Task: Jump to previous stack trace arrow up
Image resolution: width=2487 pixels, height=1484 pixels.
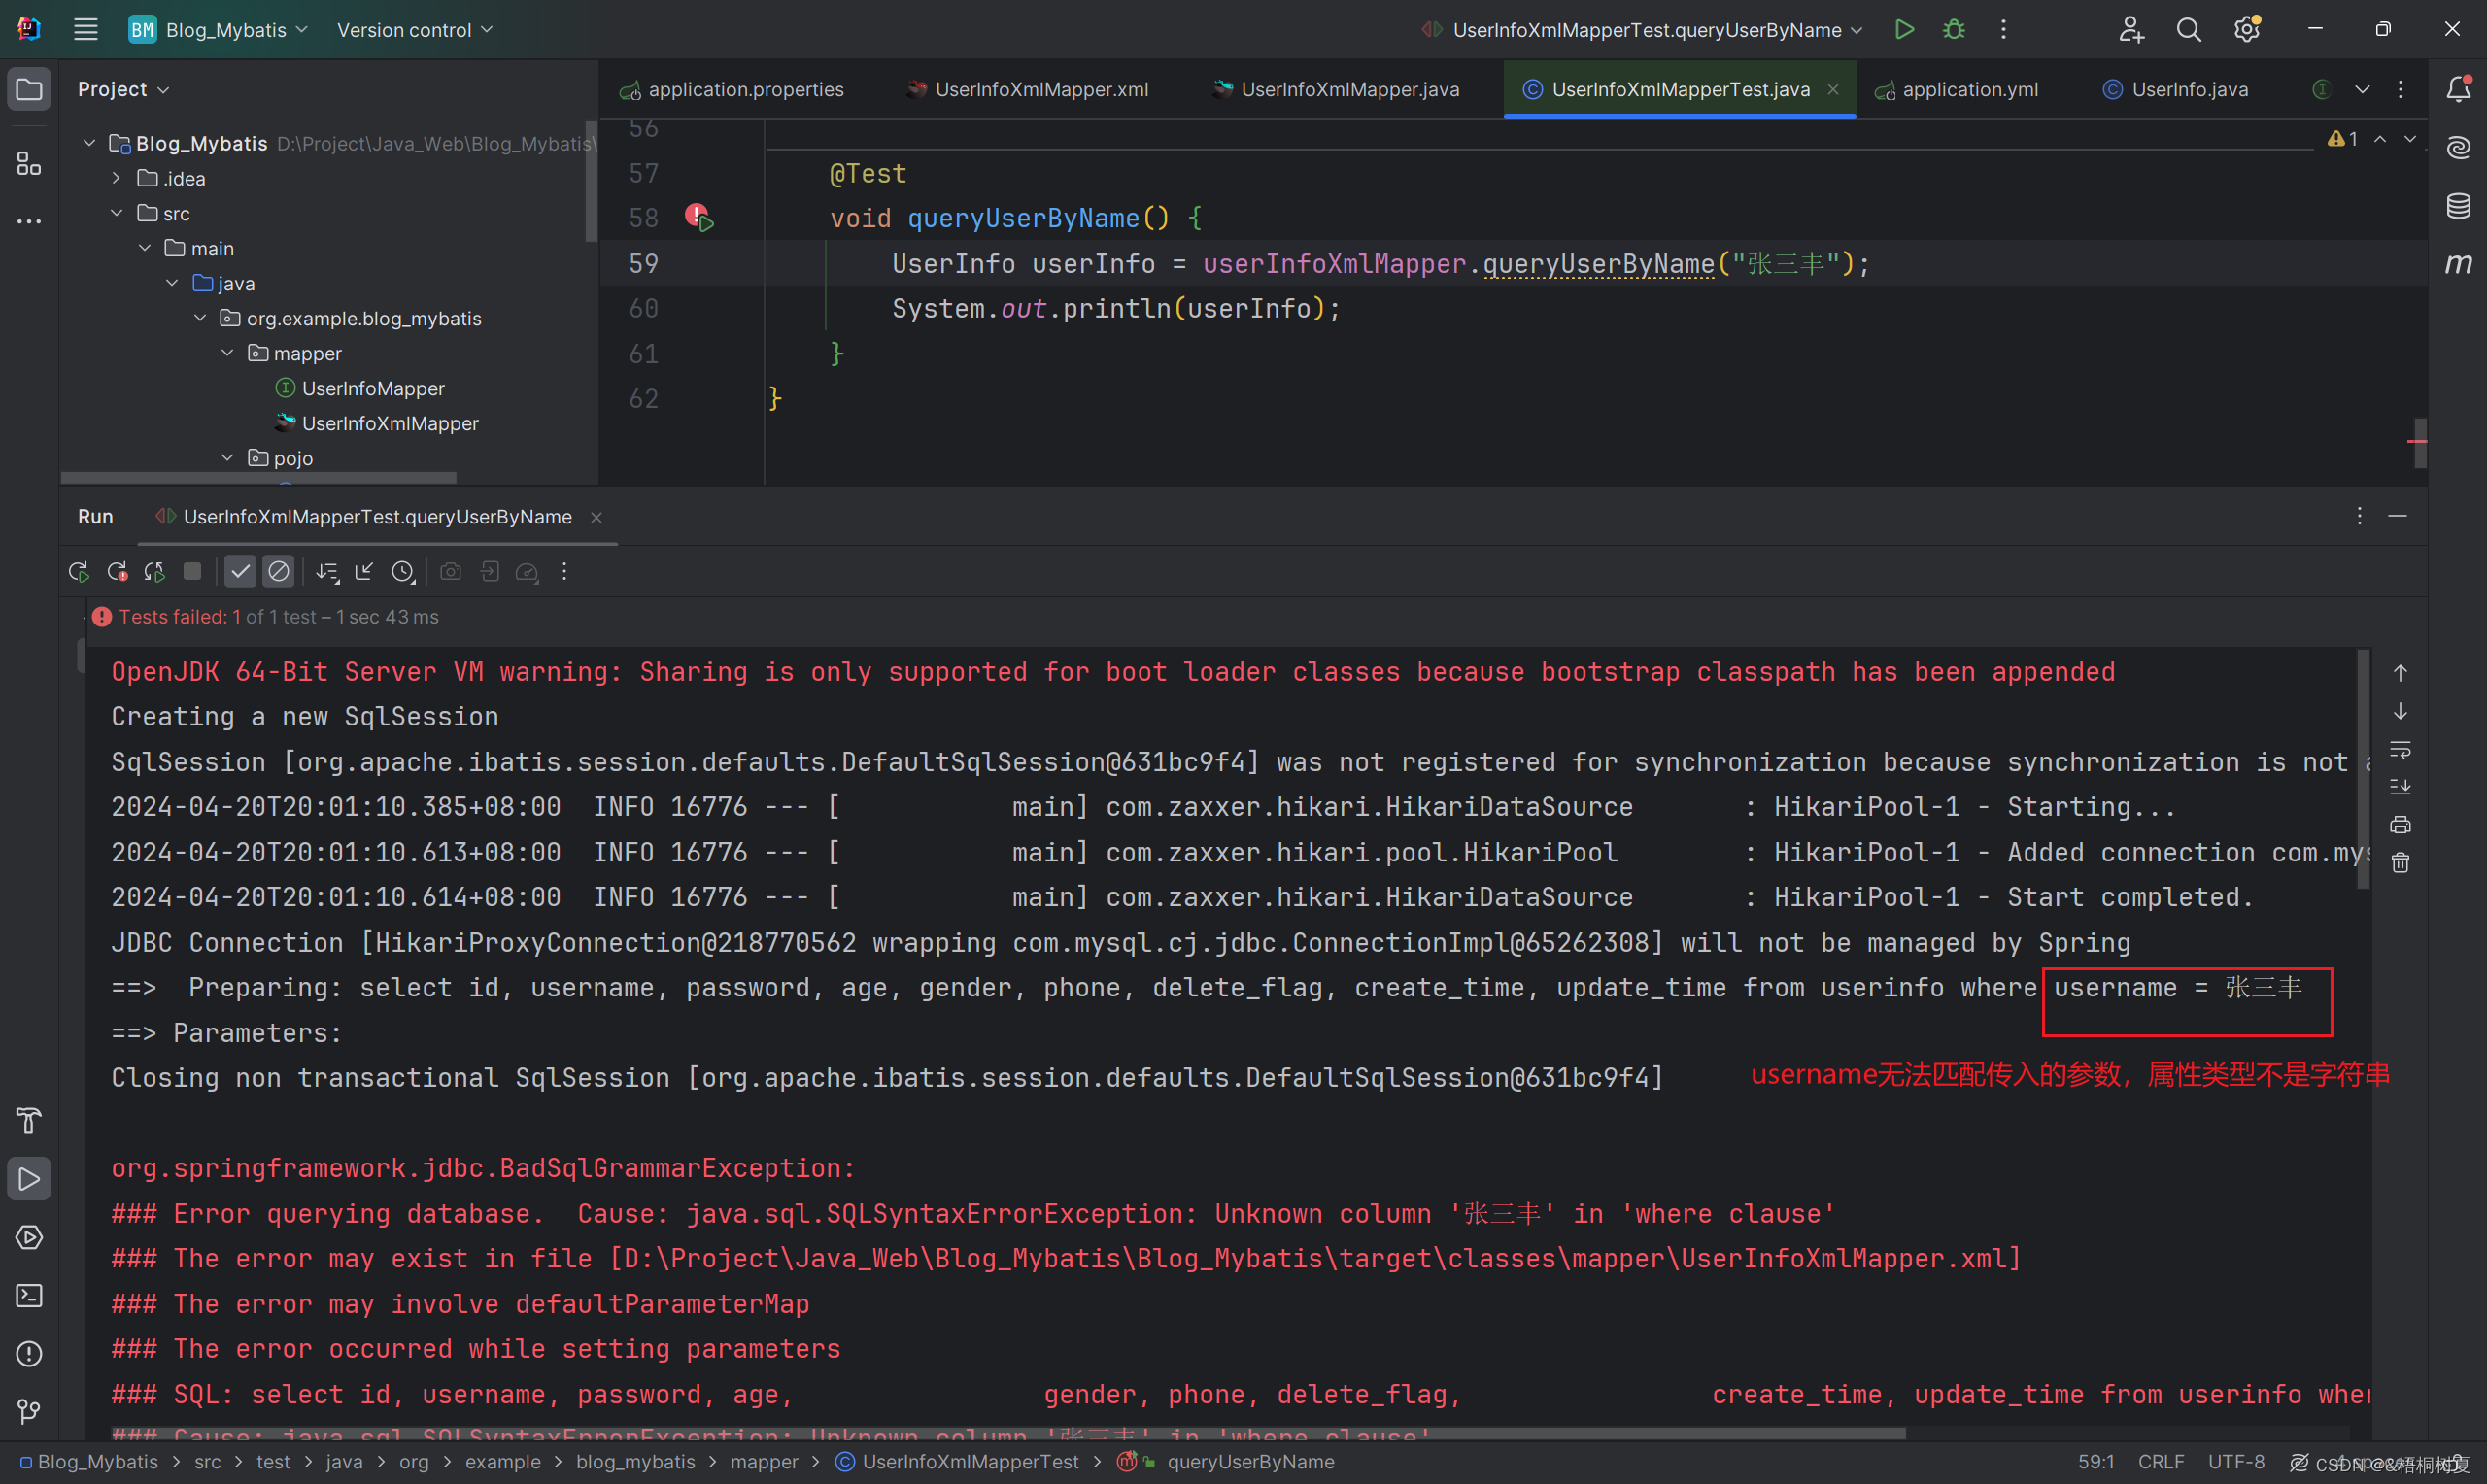Action: click(x=2400, y=672)
